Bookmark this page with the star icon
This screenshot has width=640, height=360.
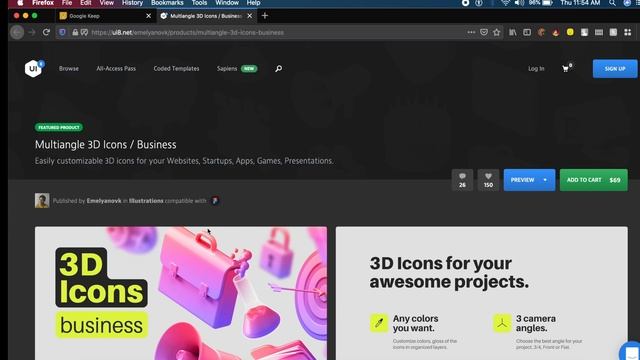point(496,32)
